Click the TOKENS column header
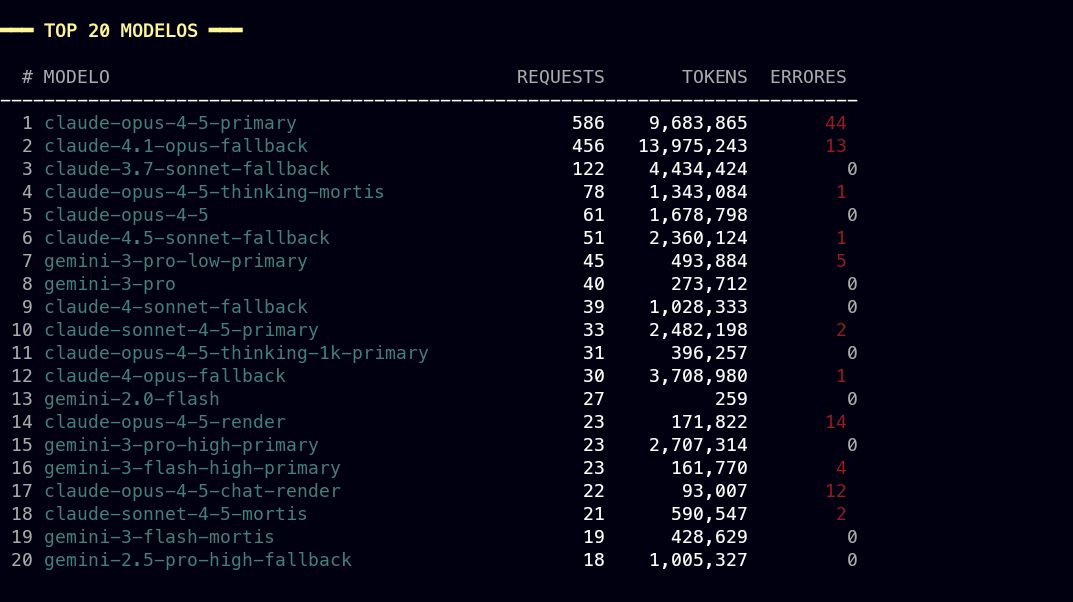This screenshot has width=1073, height=602. click(x=714, y=77)
